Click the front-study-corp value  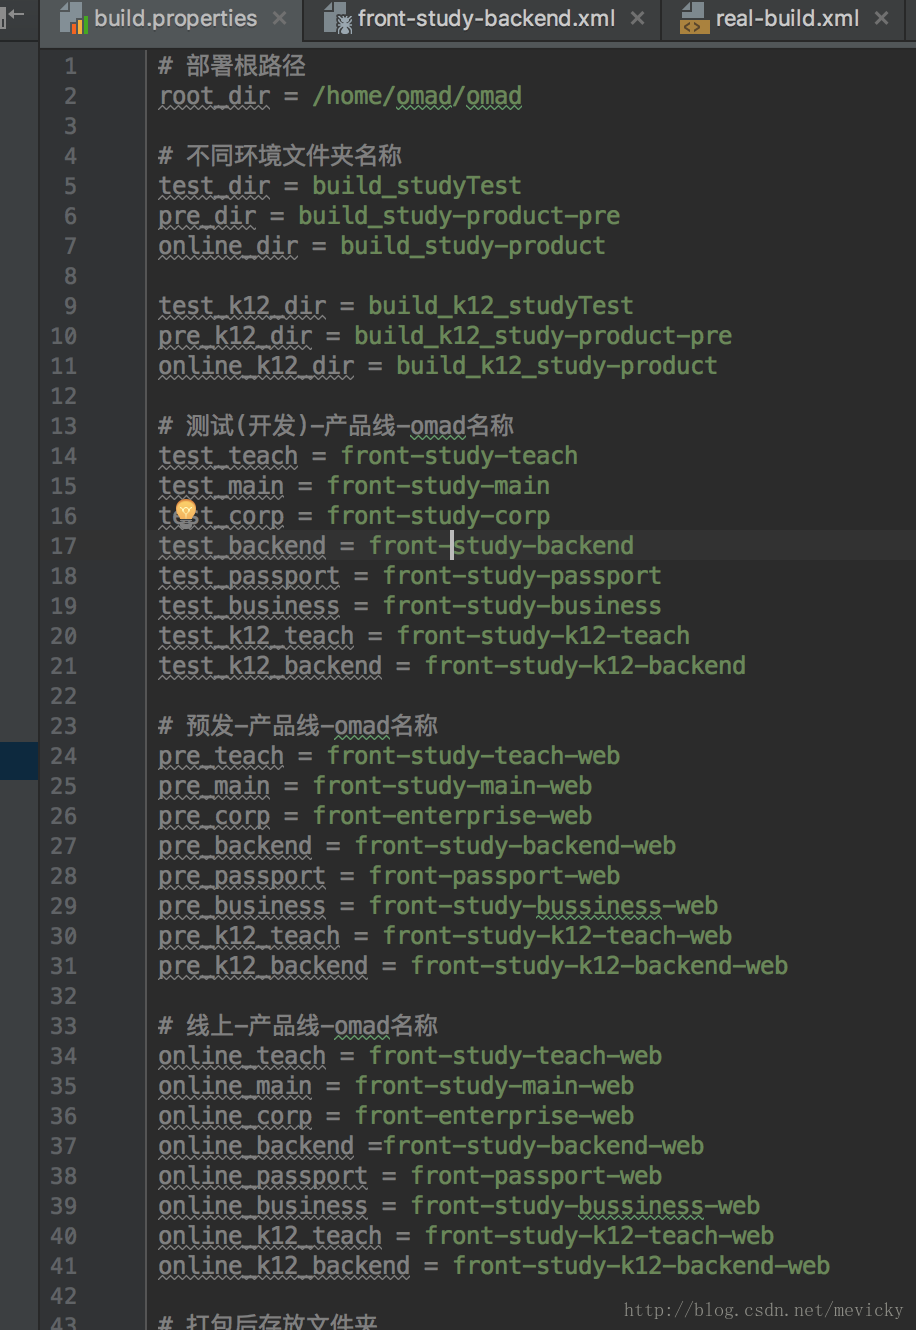click(438, 516)
